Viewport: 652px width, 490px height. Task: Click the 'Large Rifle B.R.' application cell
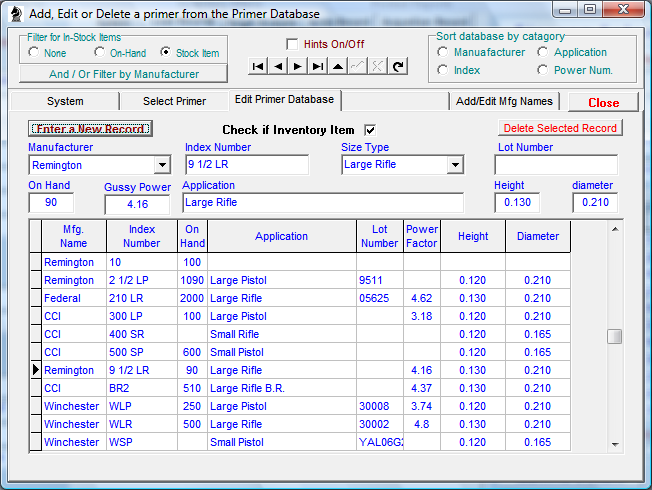(282, 388)
